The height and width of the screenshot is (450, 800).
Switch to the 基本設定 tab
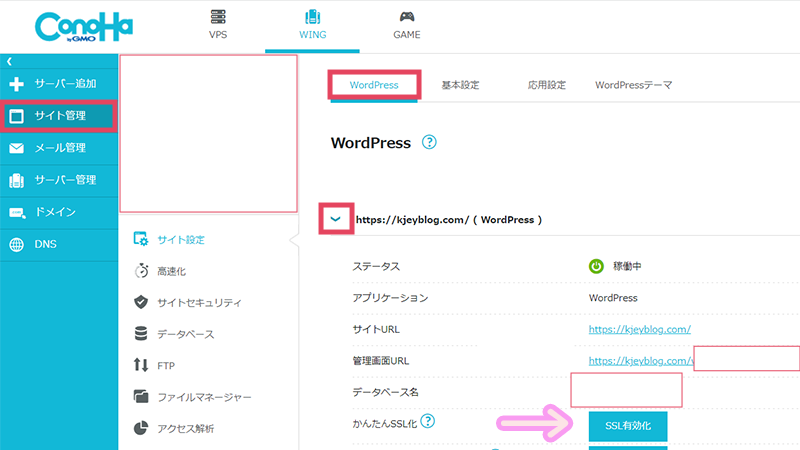(x=460, y=85)
